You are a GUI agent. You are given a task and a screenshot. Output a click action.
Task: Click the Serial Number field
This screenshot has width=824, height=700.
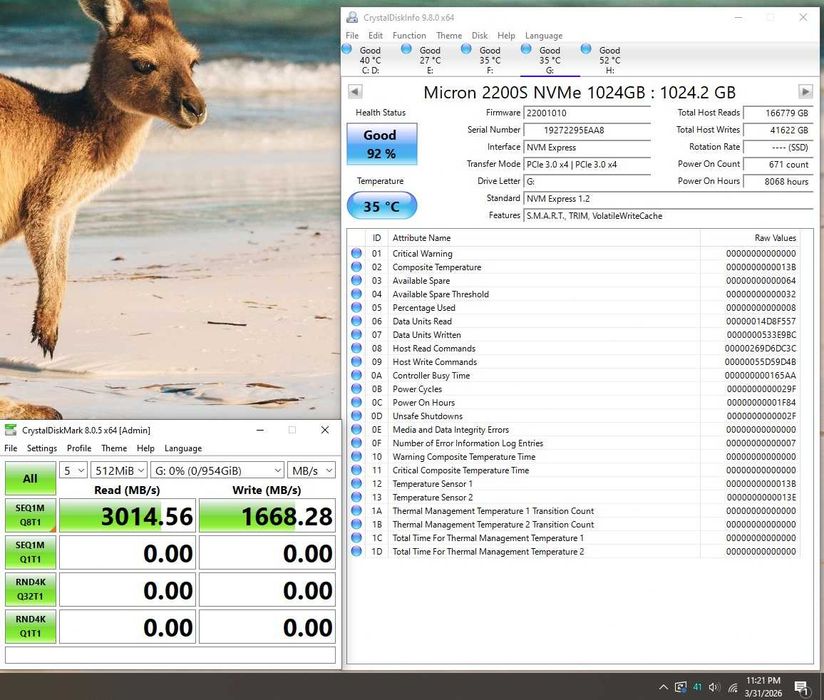(587, 130)
